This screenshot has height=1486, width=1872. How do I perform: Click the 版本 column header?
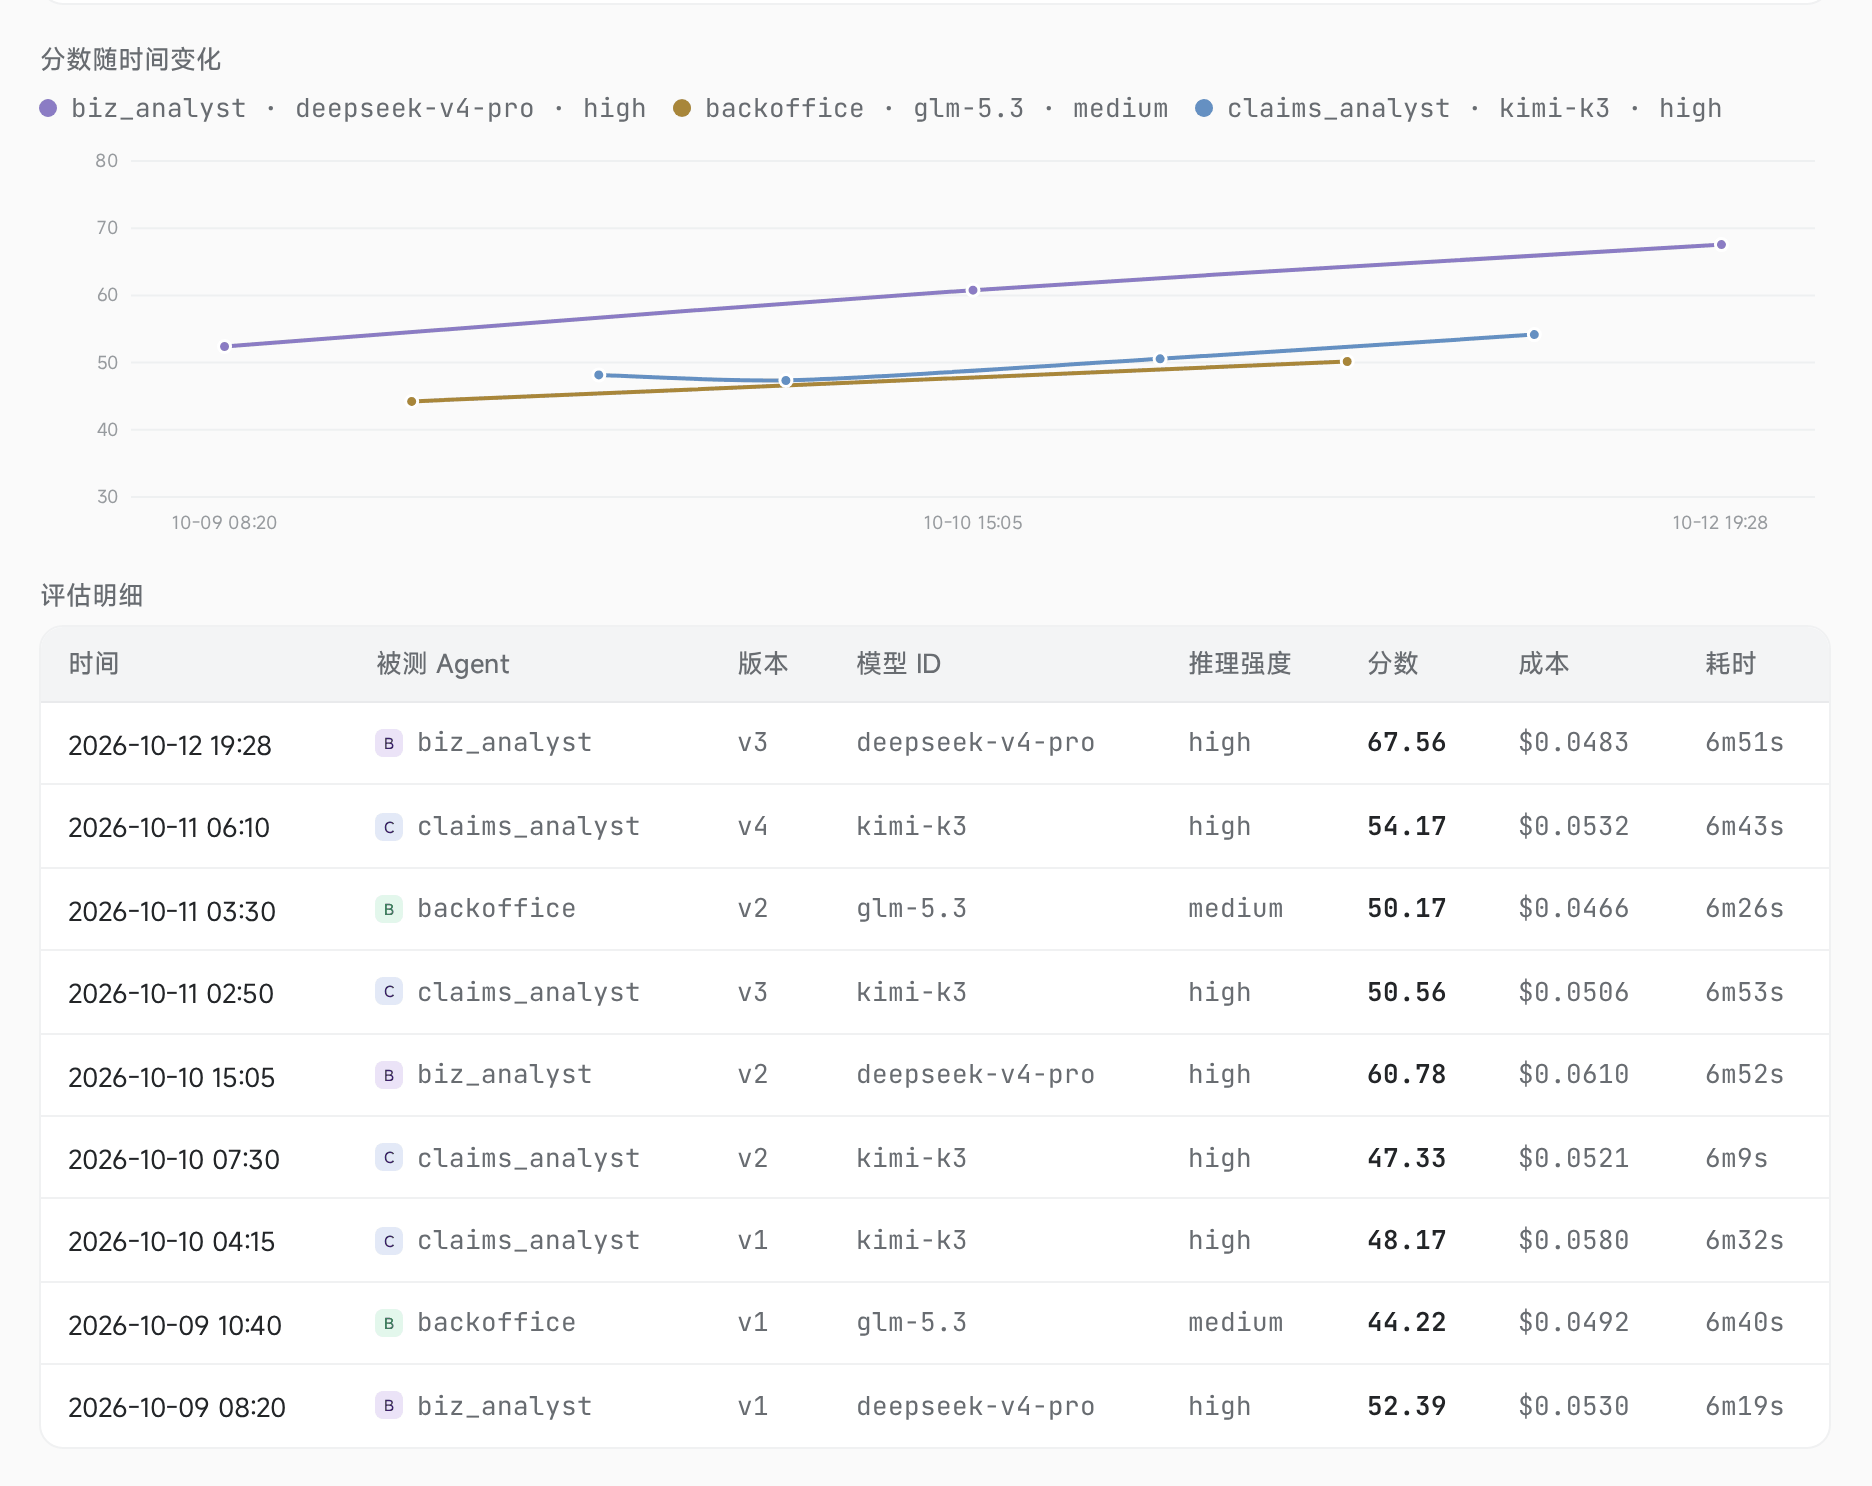click(x=763, y=664)
